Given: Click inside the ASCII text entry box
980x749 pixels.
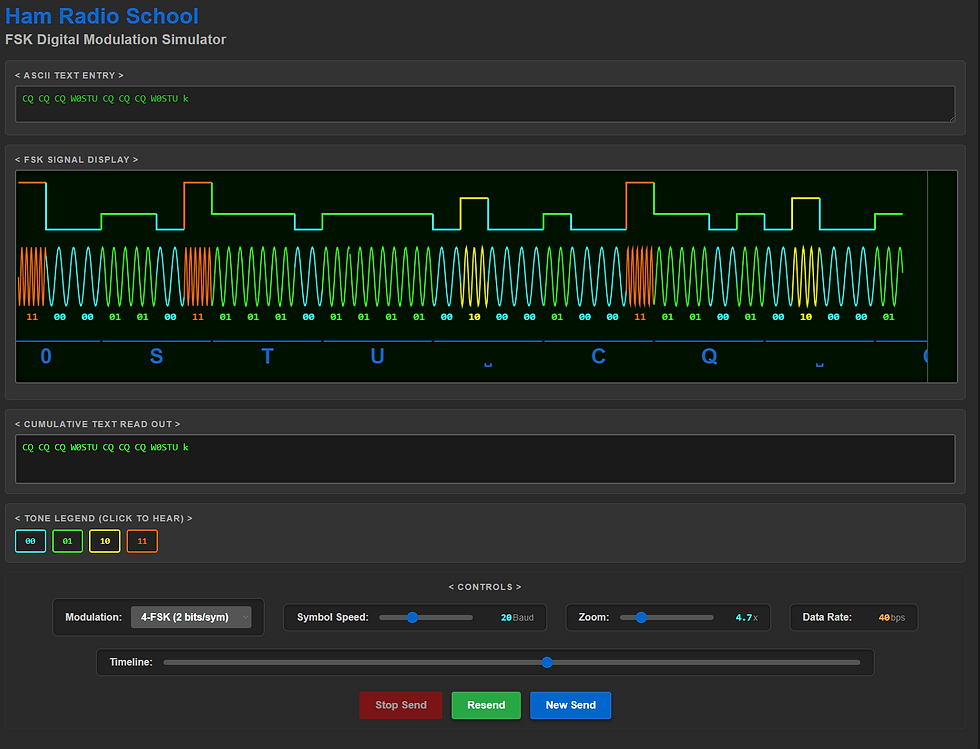Looking at the screenshot, I should [x=485, y=103].
